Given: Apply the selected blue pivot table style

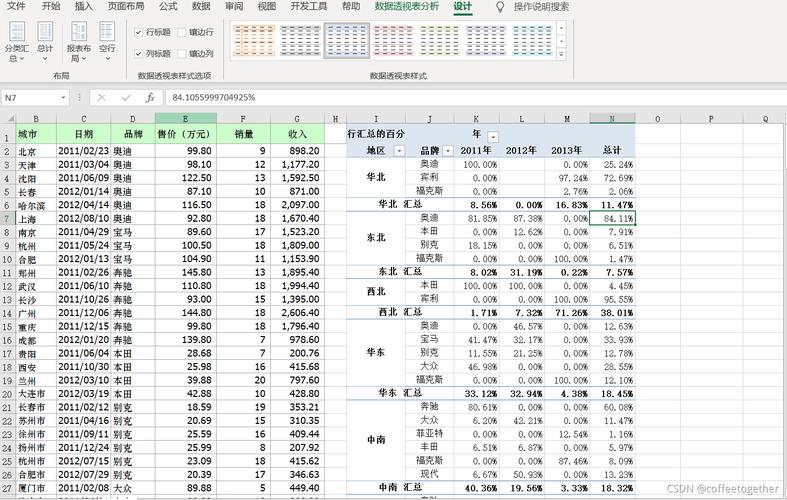Looking at the screenshot, I should pos(346,41).
